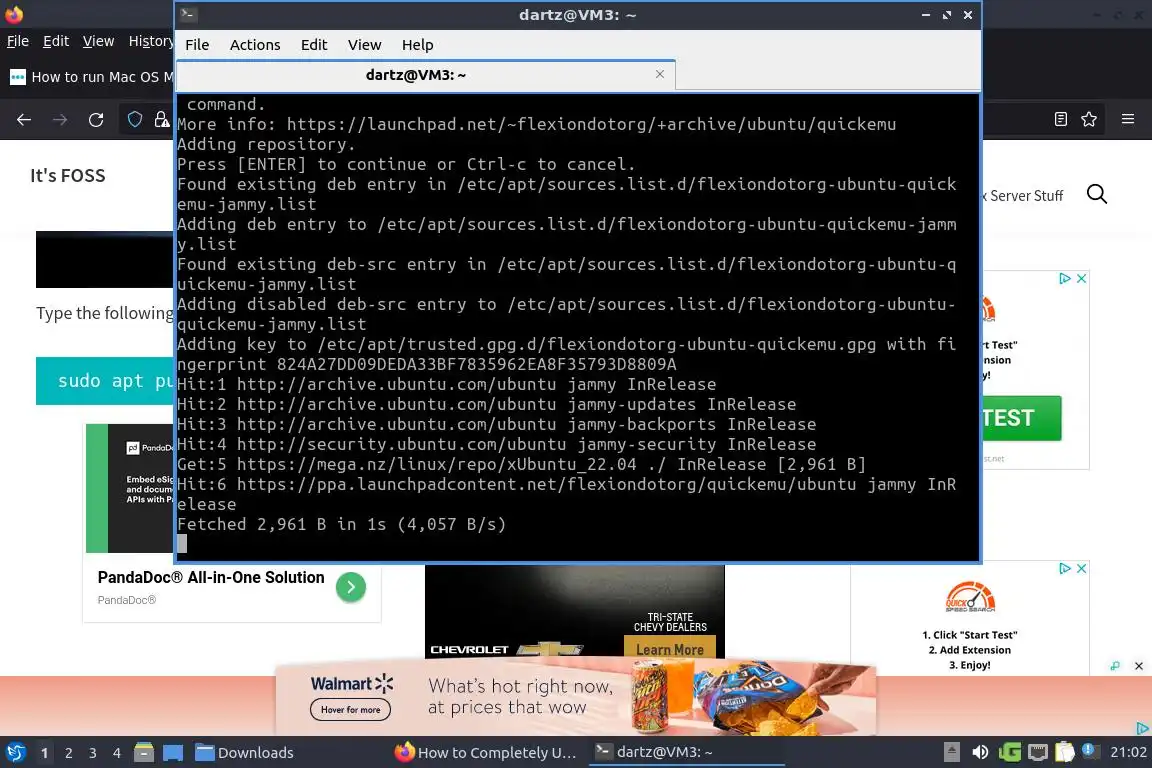Click the It's FOSS search magnifier icon
Screen dimensions: 1152x768
tap(1096, 194)
